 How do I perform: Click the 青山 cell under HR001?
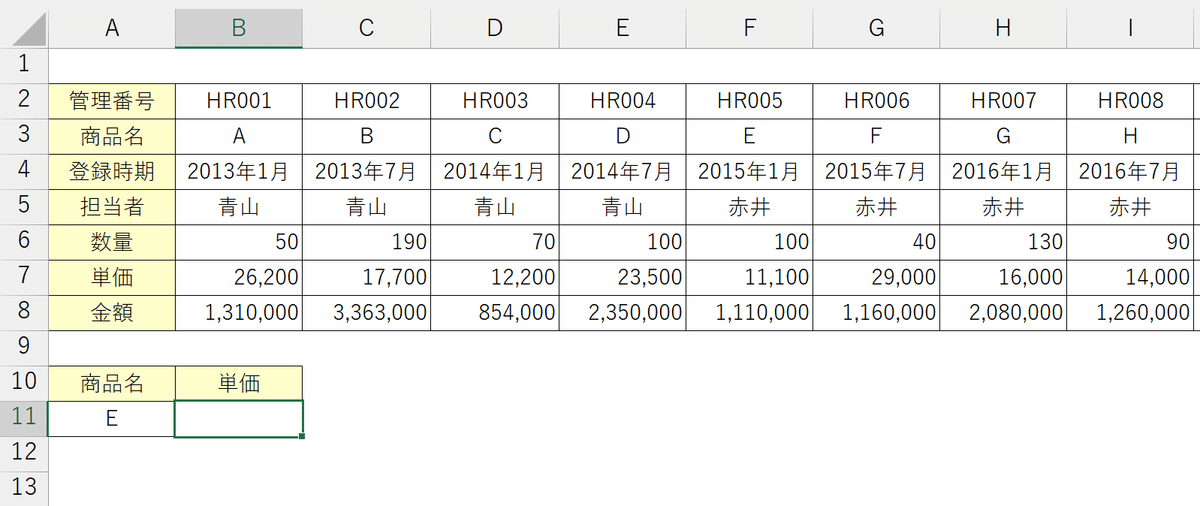pyautogui.click(x=239, y=206)
